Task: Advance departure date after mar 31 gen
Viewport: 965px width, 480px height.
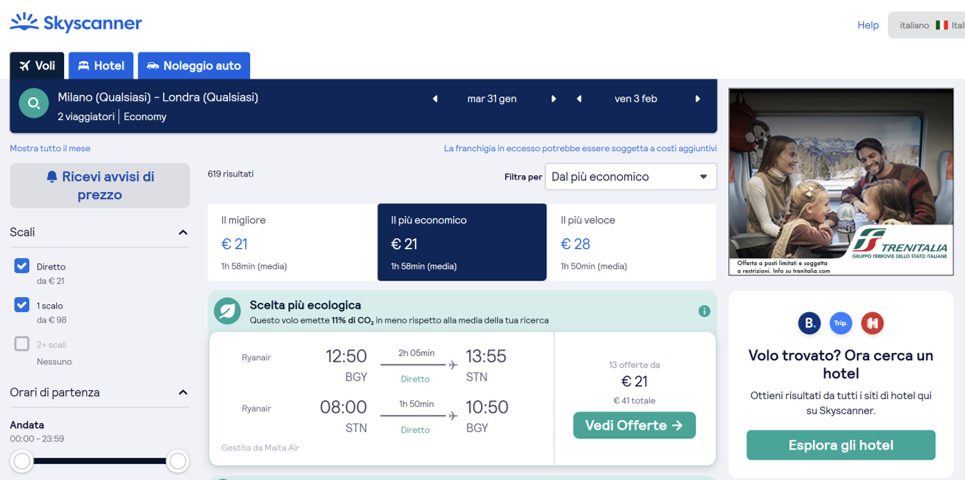Action: click(553, 99)
